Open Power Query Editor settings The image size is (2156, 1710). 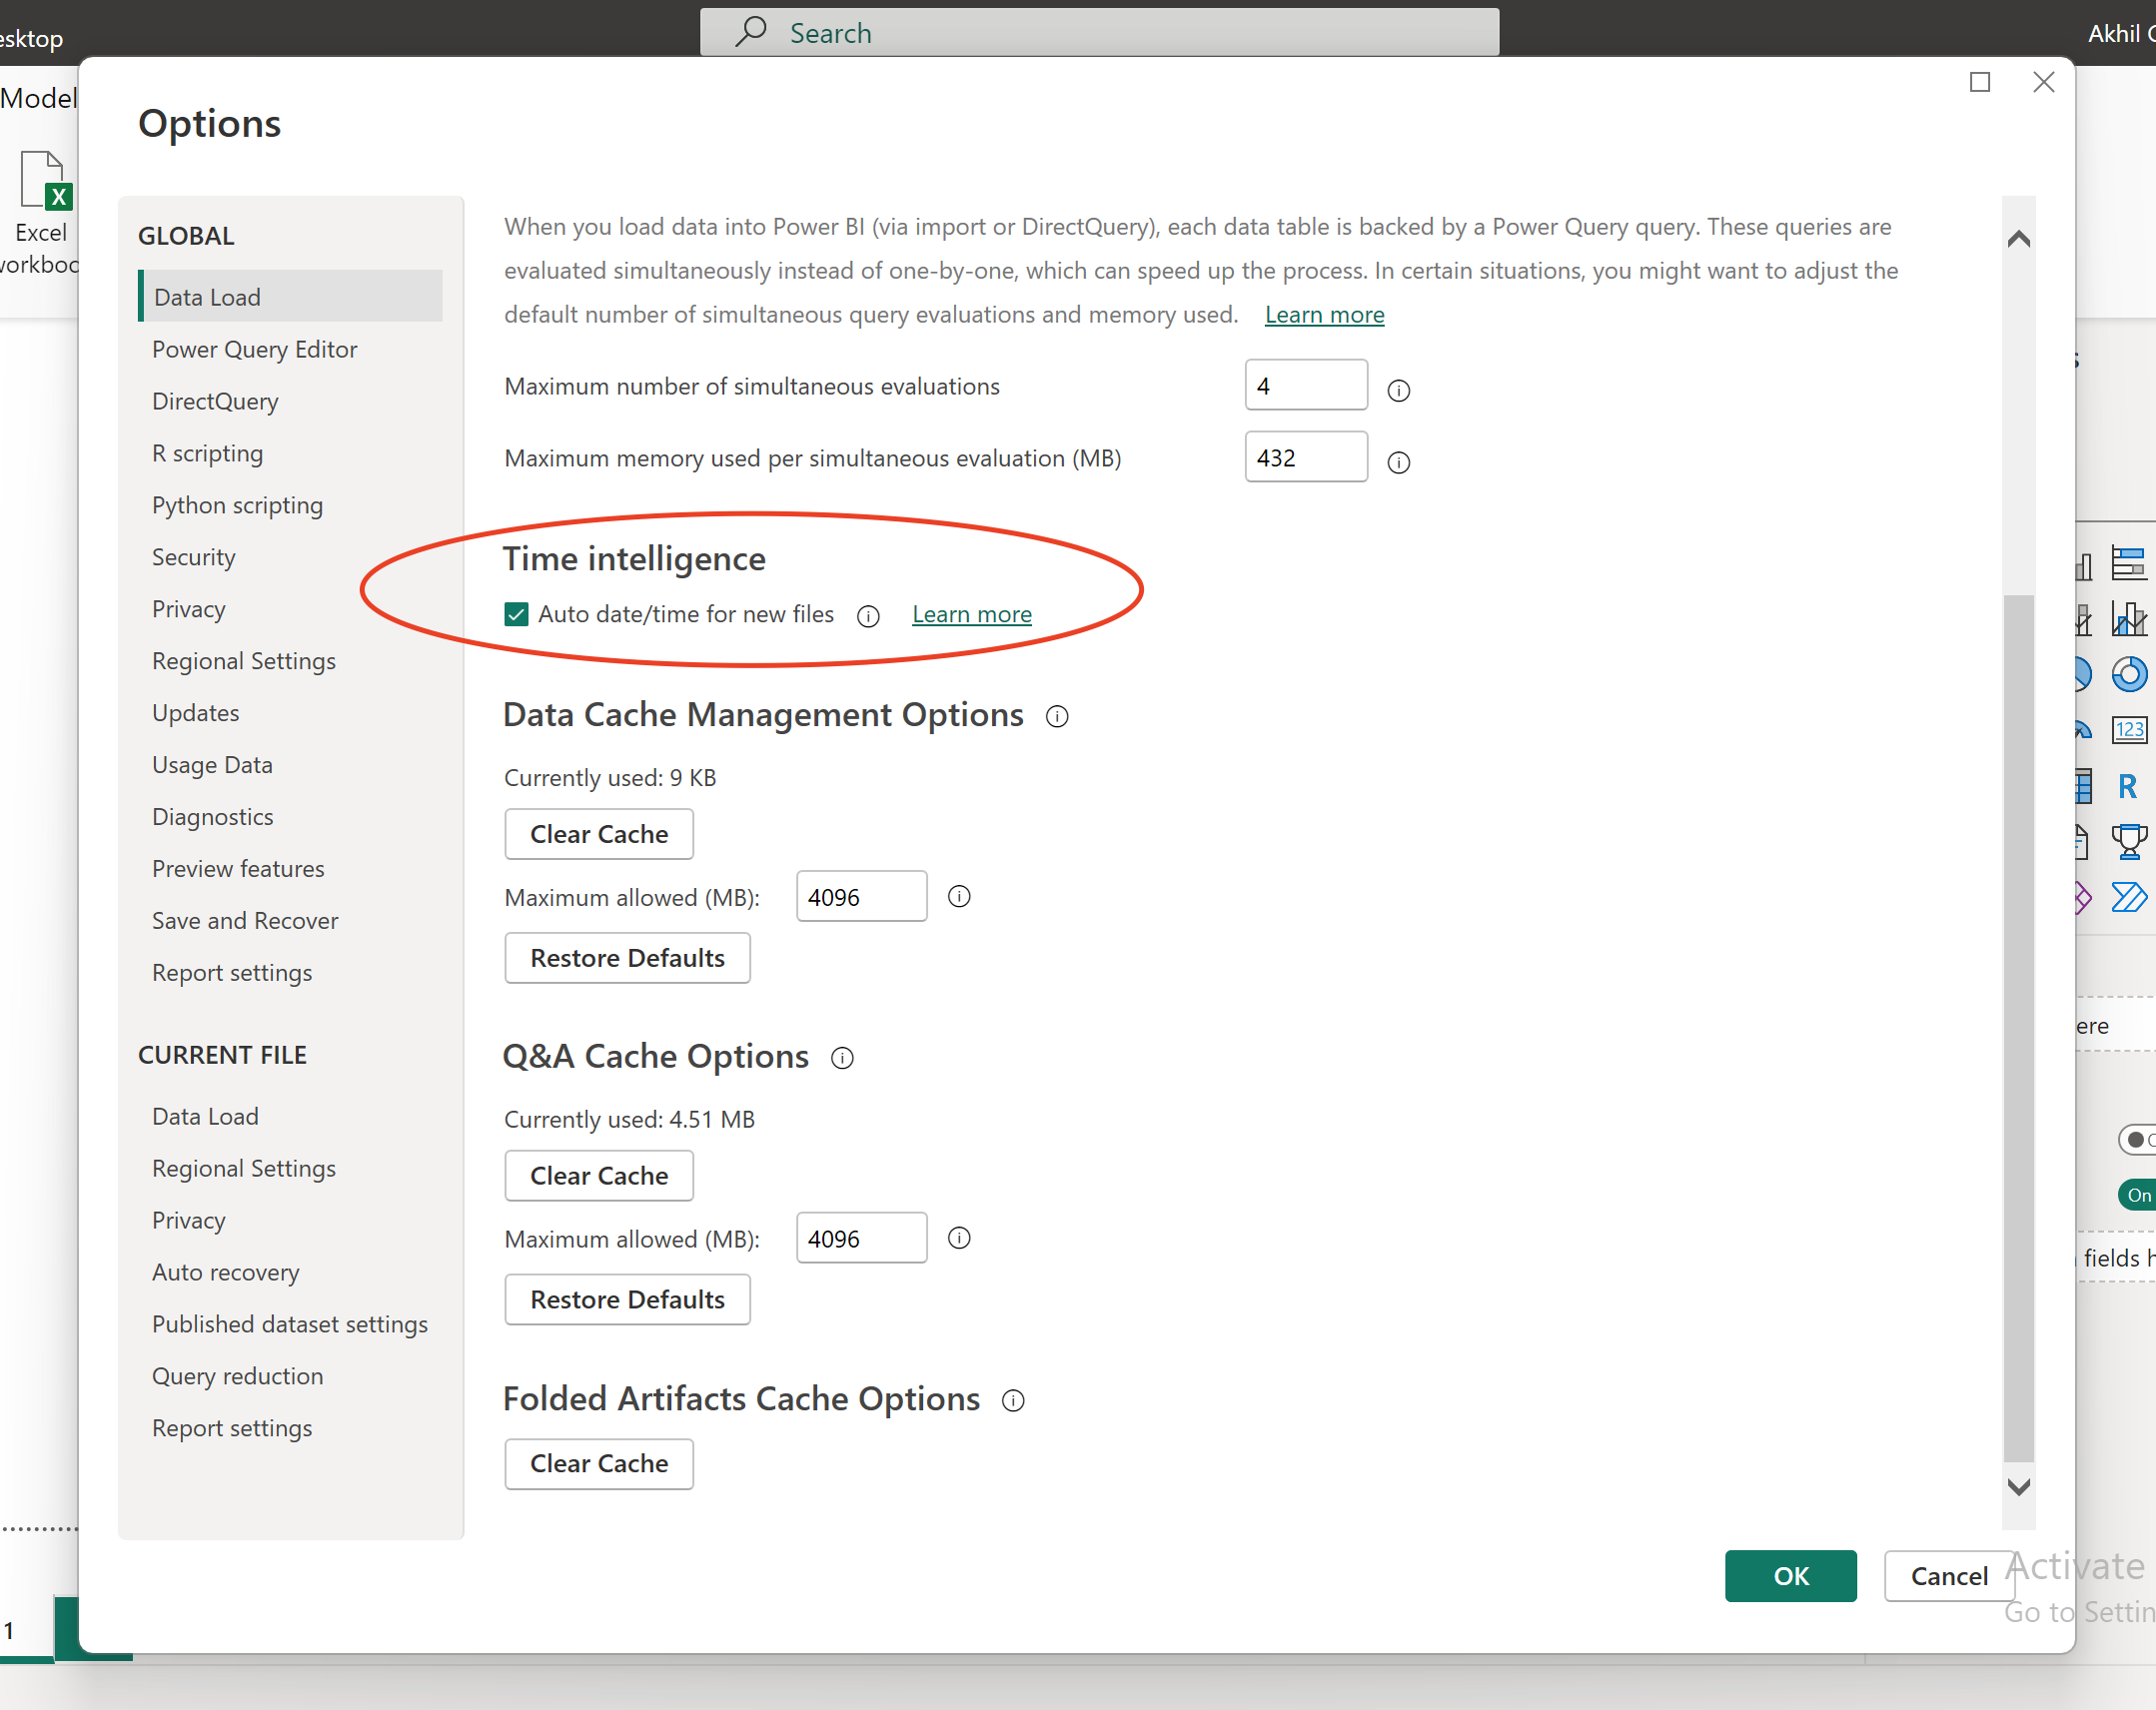pyautogui.click(x=254, y=349)
